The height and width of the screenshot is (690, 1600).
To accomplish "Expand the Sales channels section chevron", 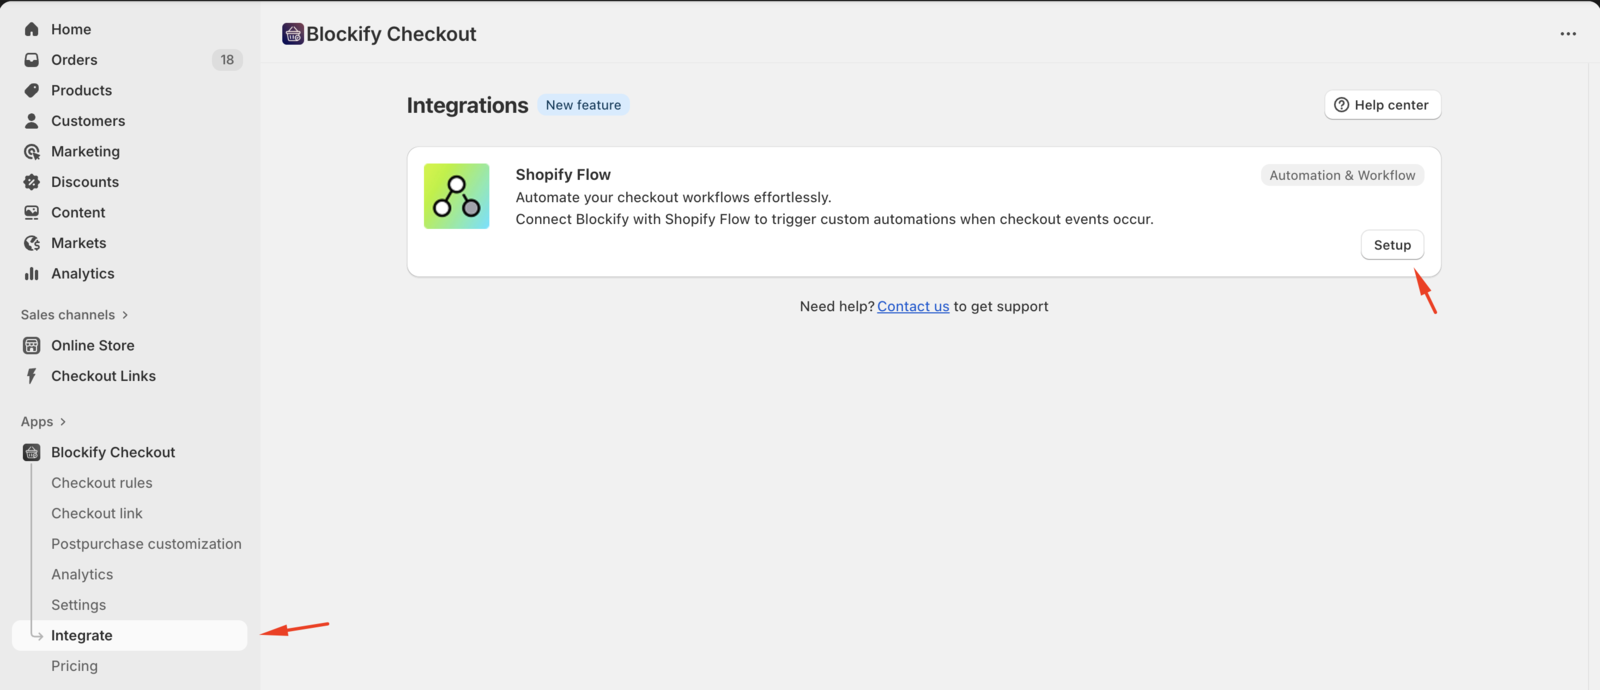I will 125,315.
